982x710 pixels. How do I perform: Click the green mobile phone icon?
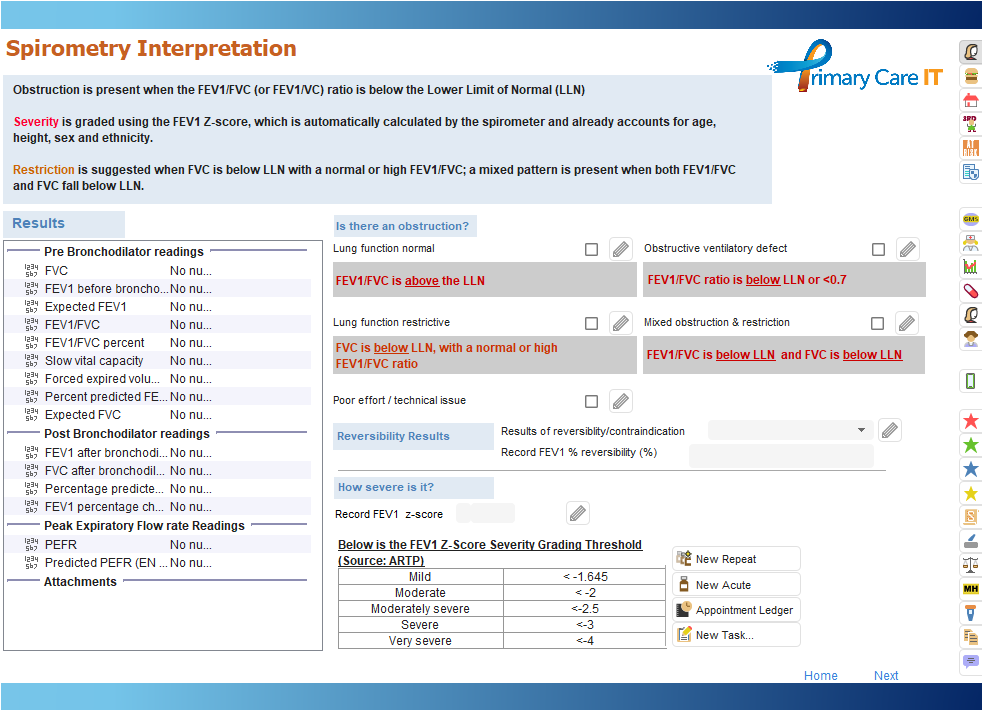click(x=970, y=381)
